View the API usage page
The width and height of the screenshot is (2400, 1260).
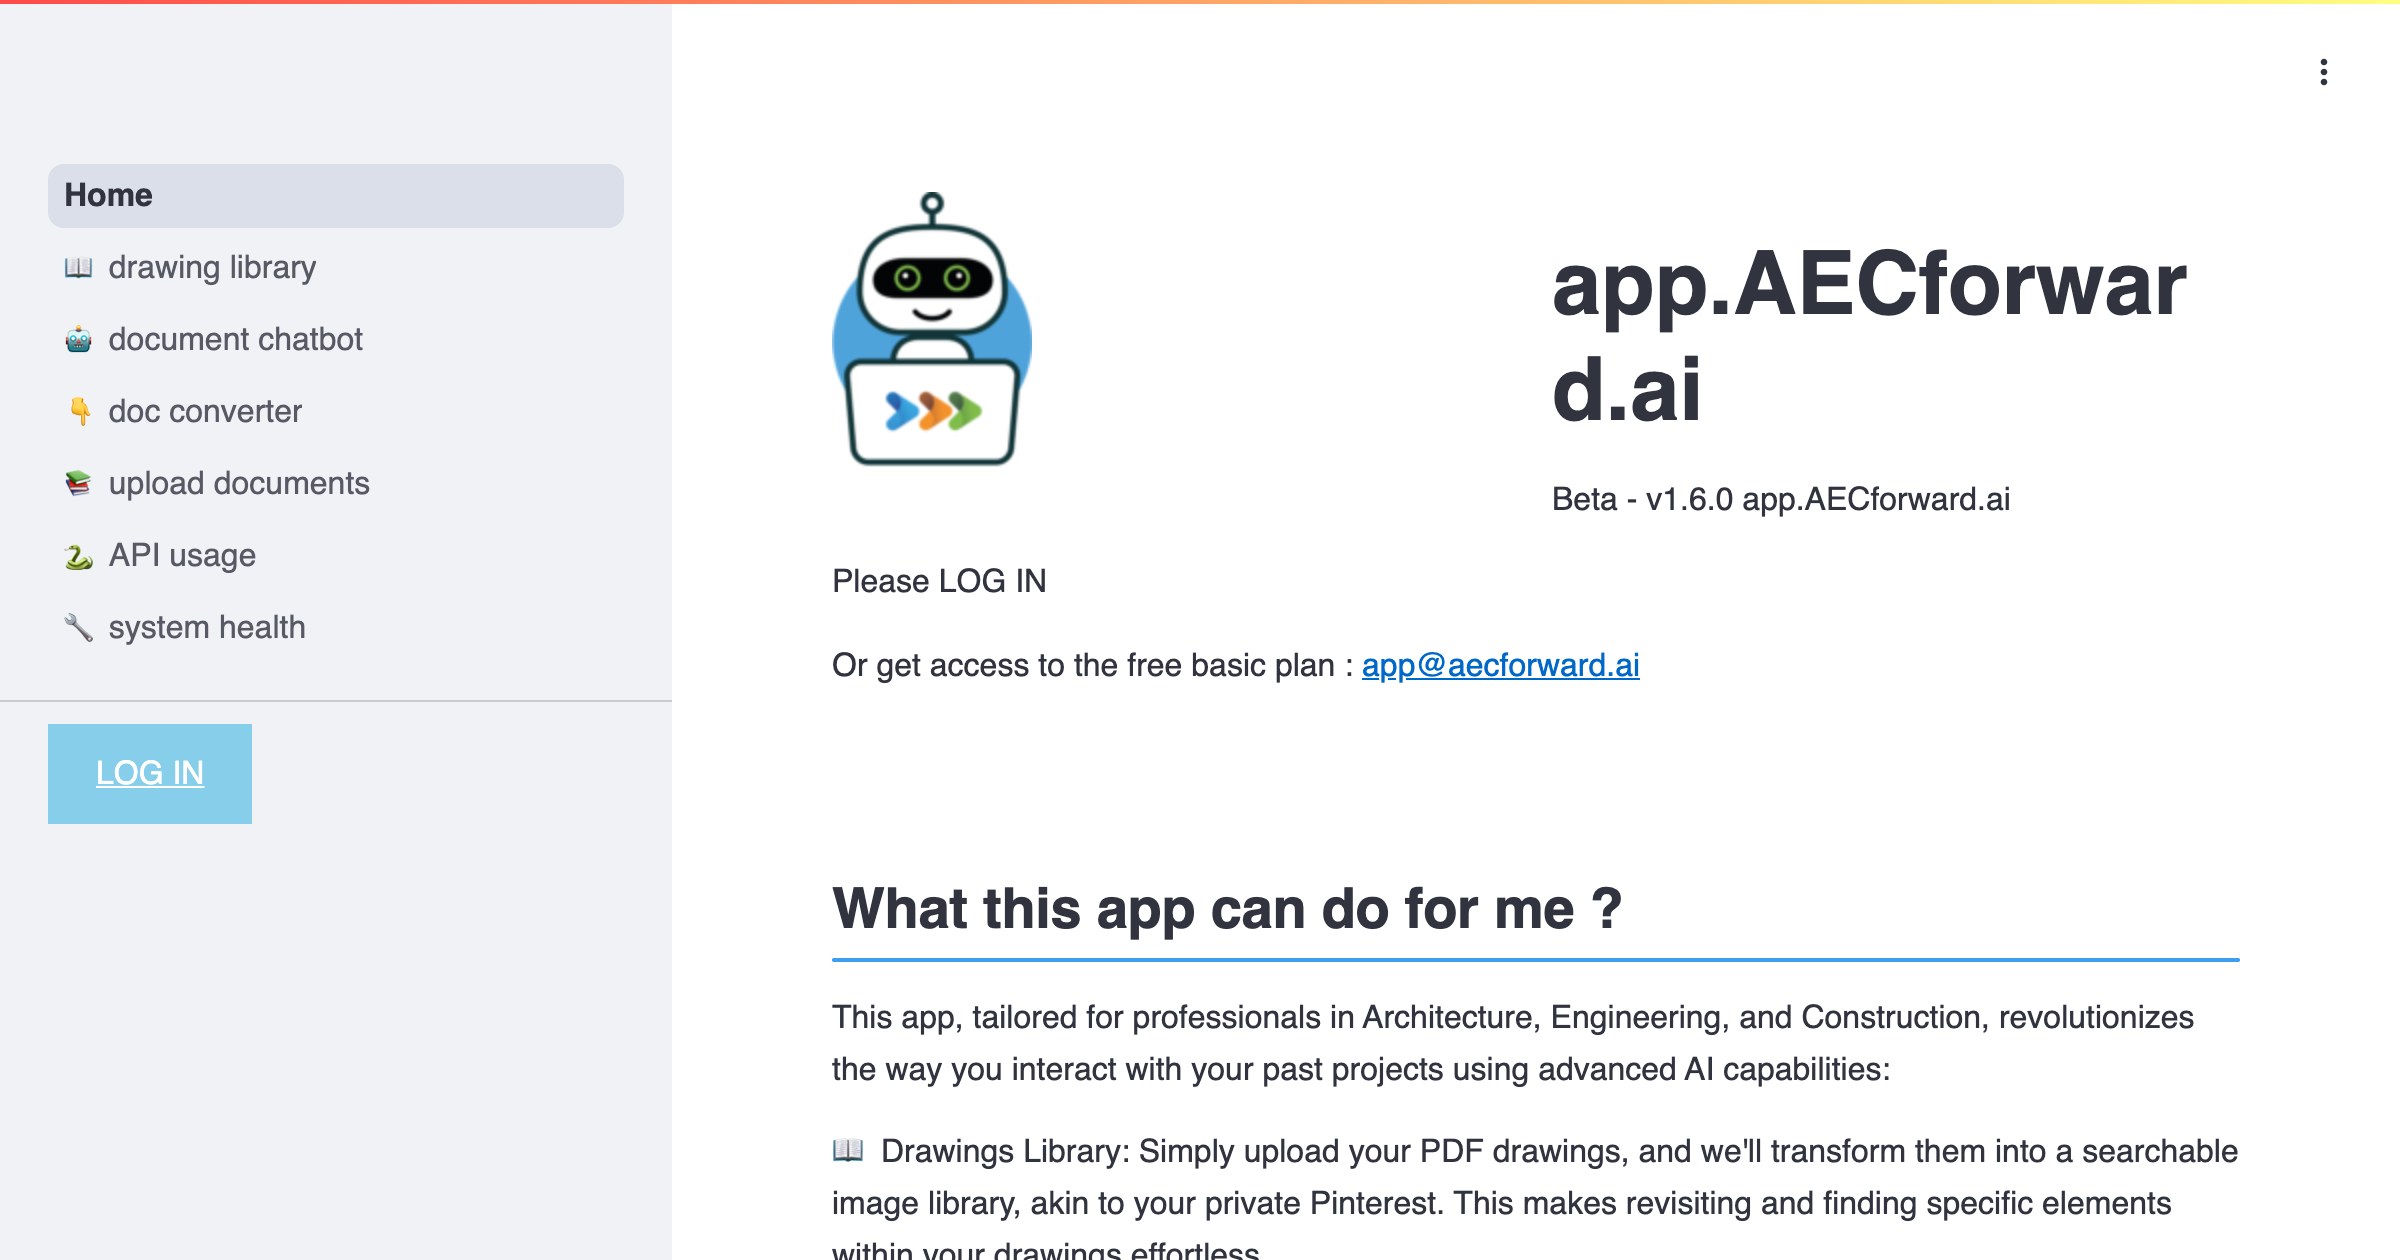(336, 555)
